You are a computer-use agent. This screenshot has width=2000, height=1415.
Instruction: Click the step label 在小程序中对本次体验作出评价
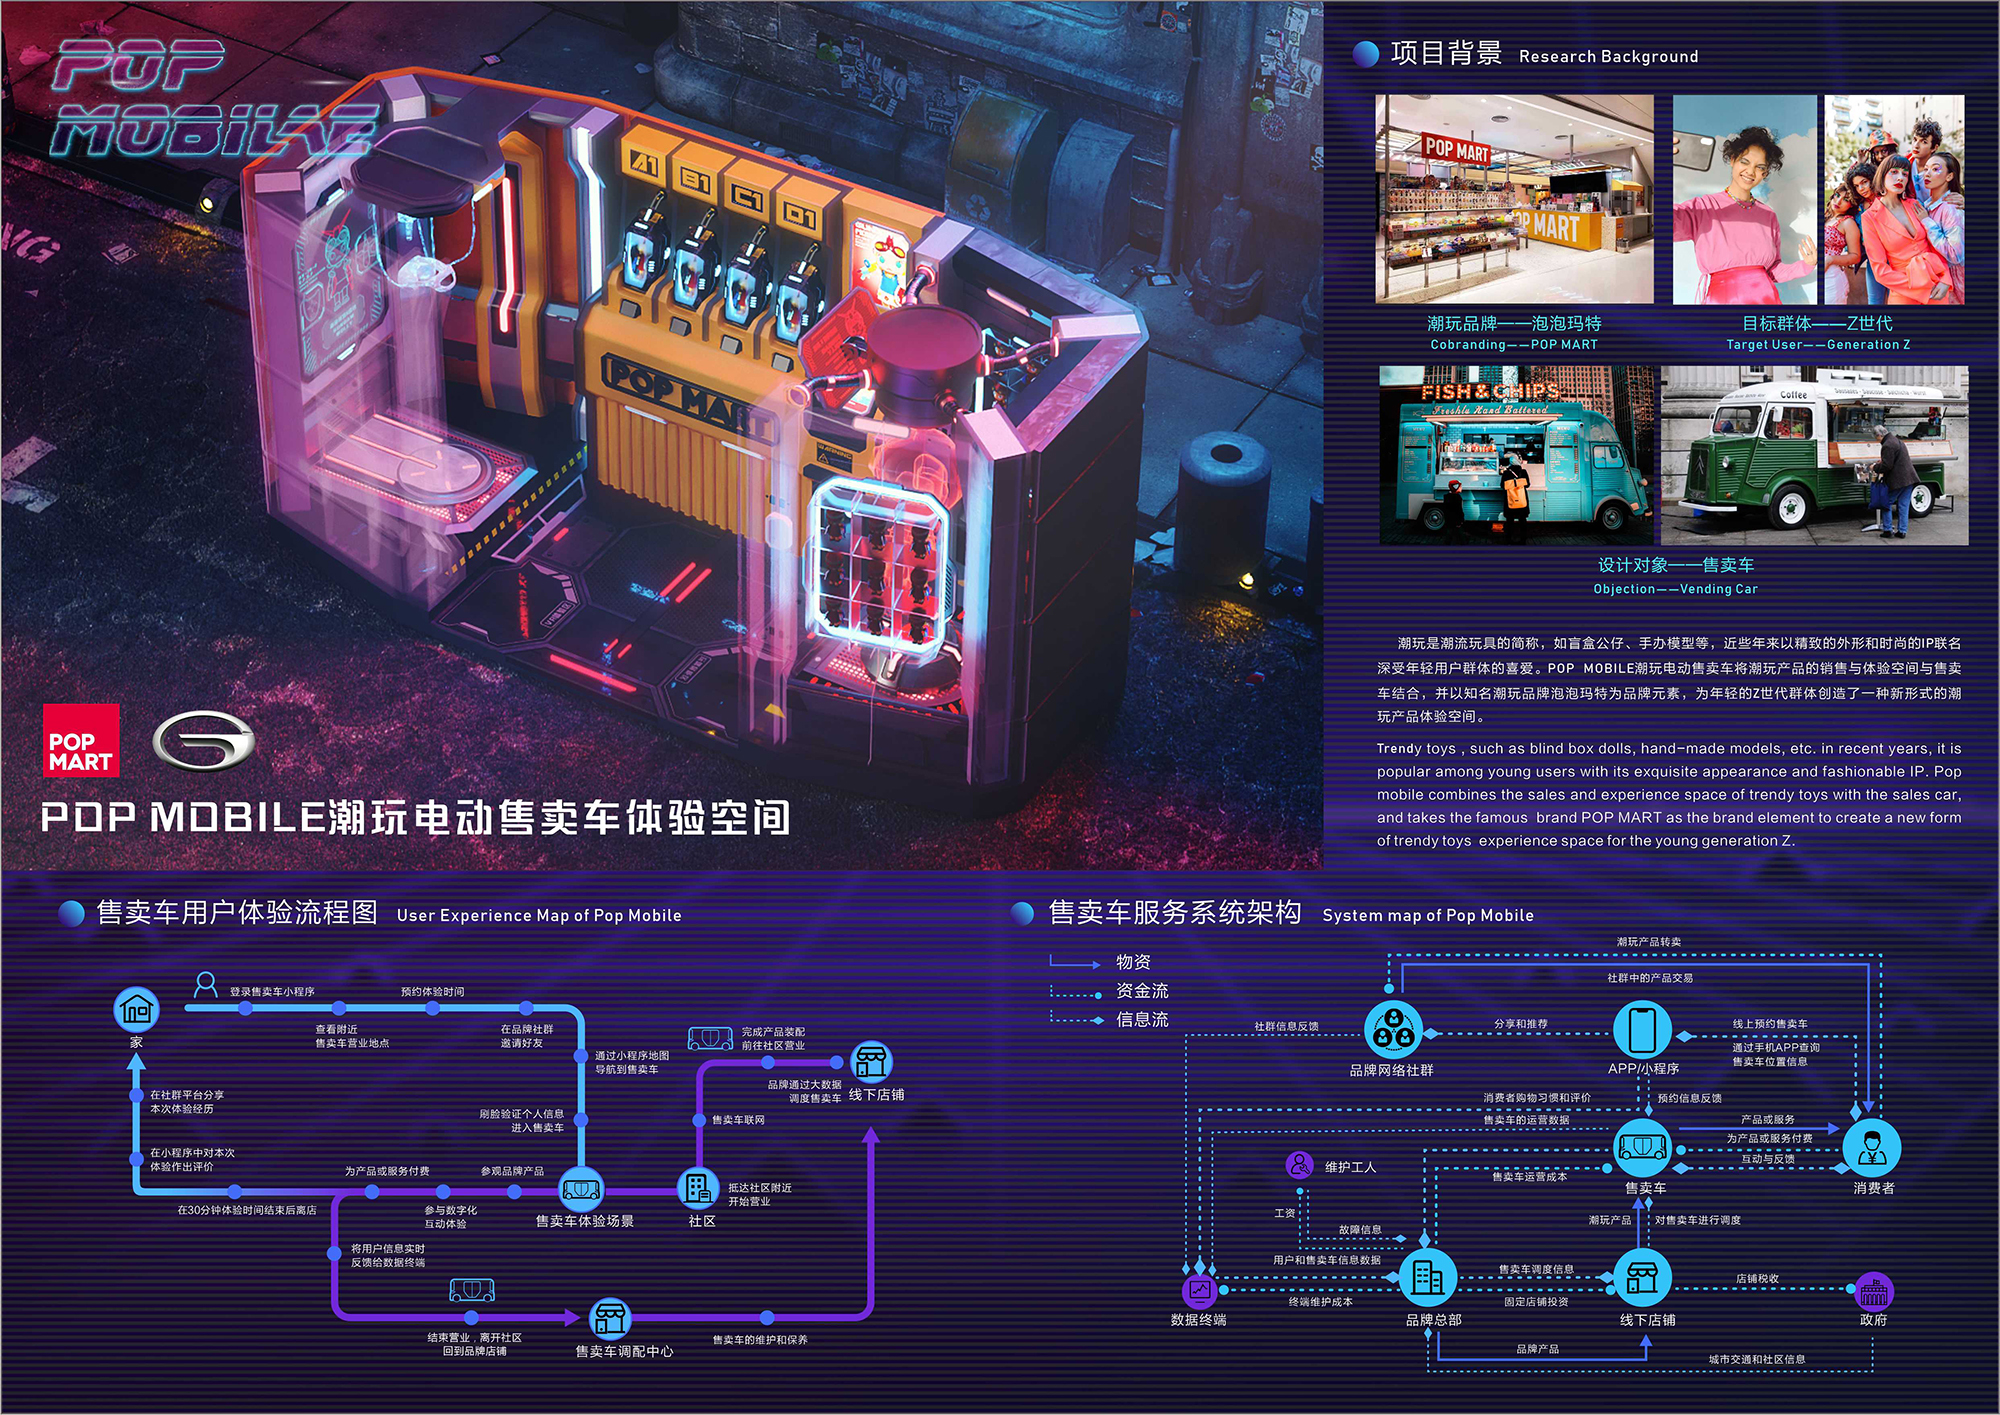pyautogui.click(x=192, y=1159)
